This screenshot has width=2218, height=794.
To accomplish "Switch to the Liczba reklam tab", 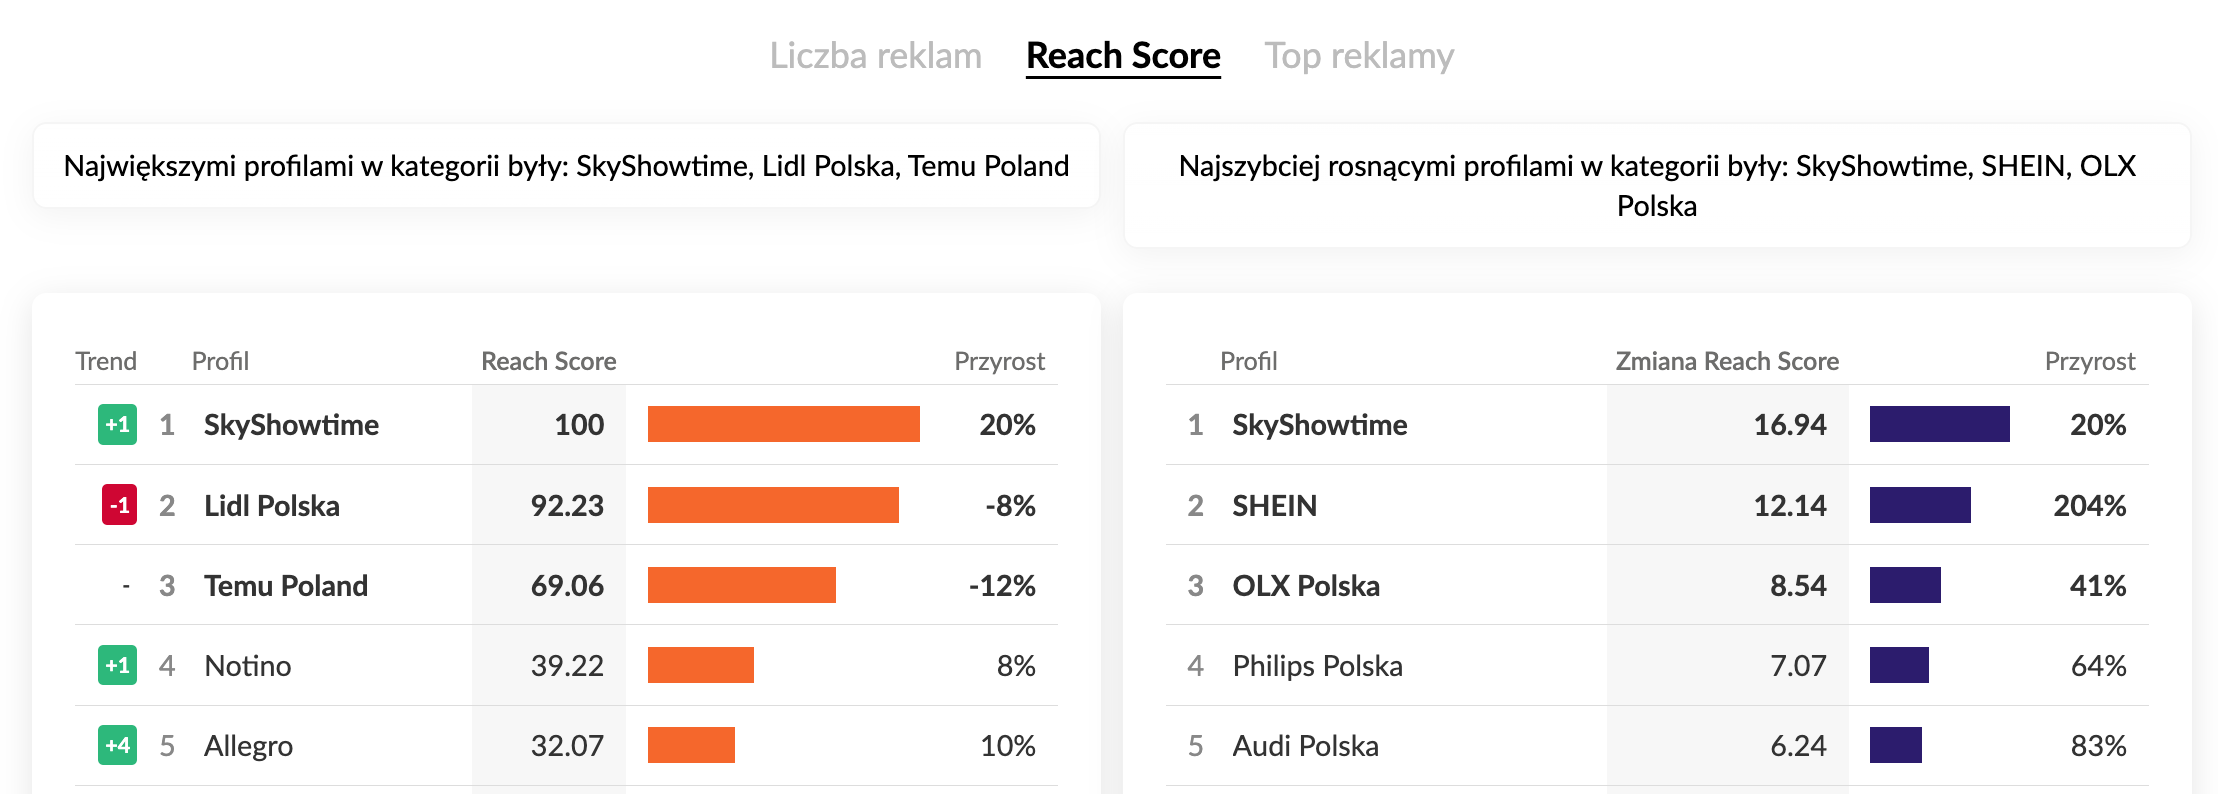I will [875, 56].
